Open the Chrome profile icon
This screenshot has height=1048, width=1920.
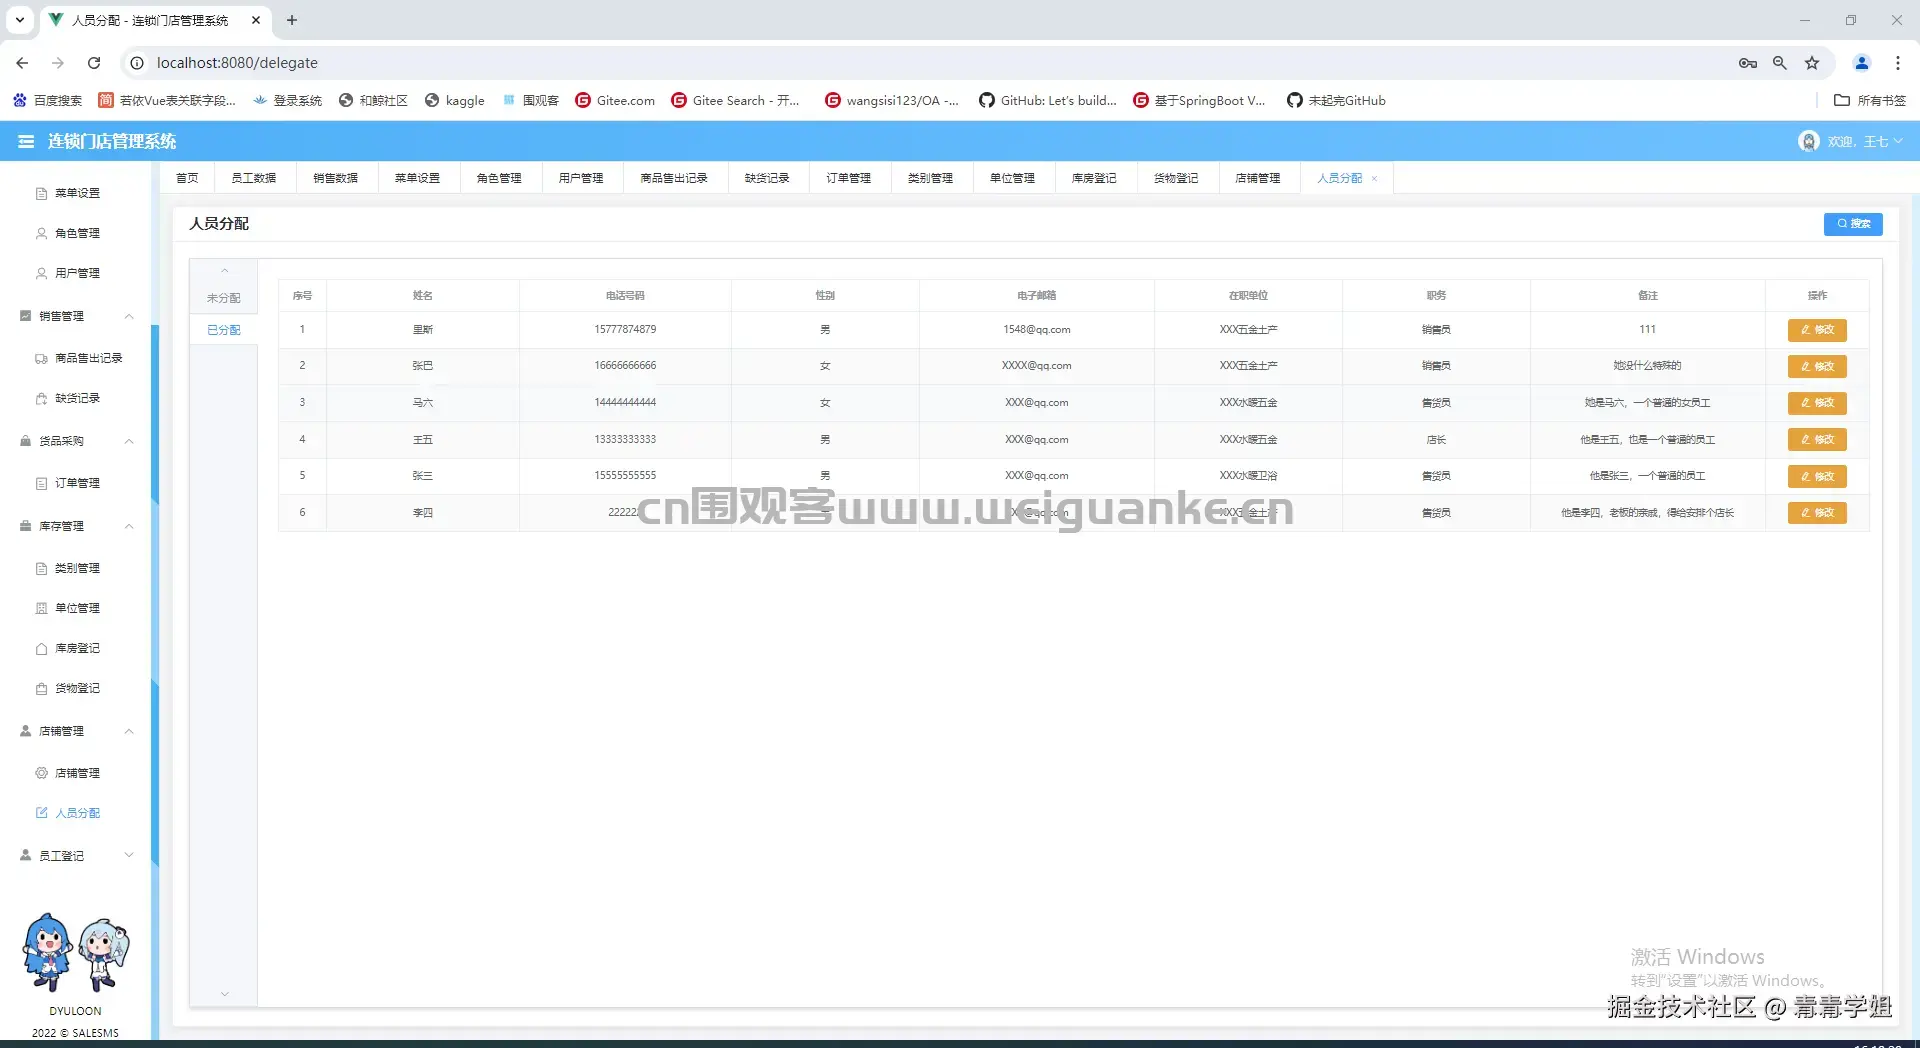[1862, 63]
